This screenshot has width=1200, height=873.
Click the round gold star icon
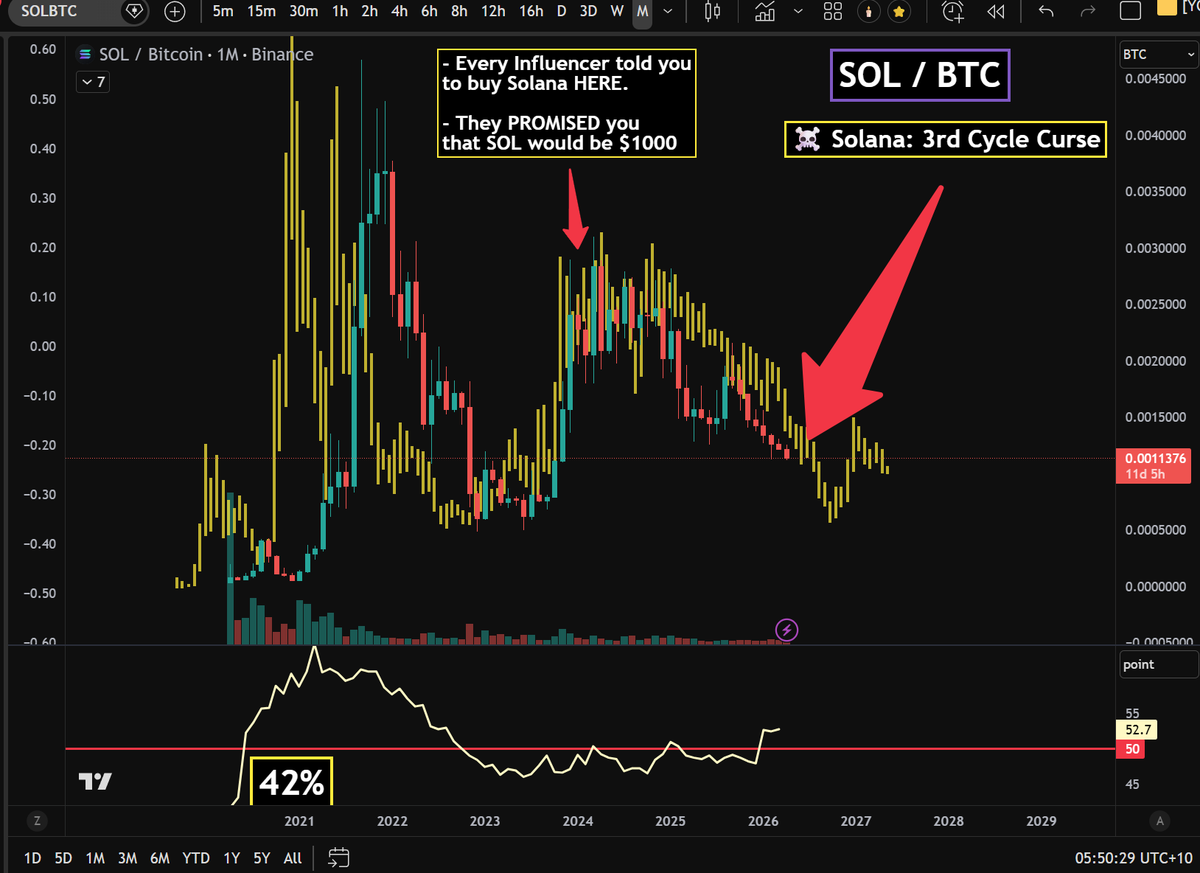click(x=899, y=12)
